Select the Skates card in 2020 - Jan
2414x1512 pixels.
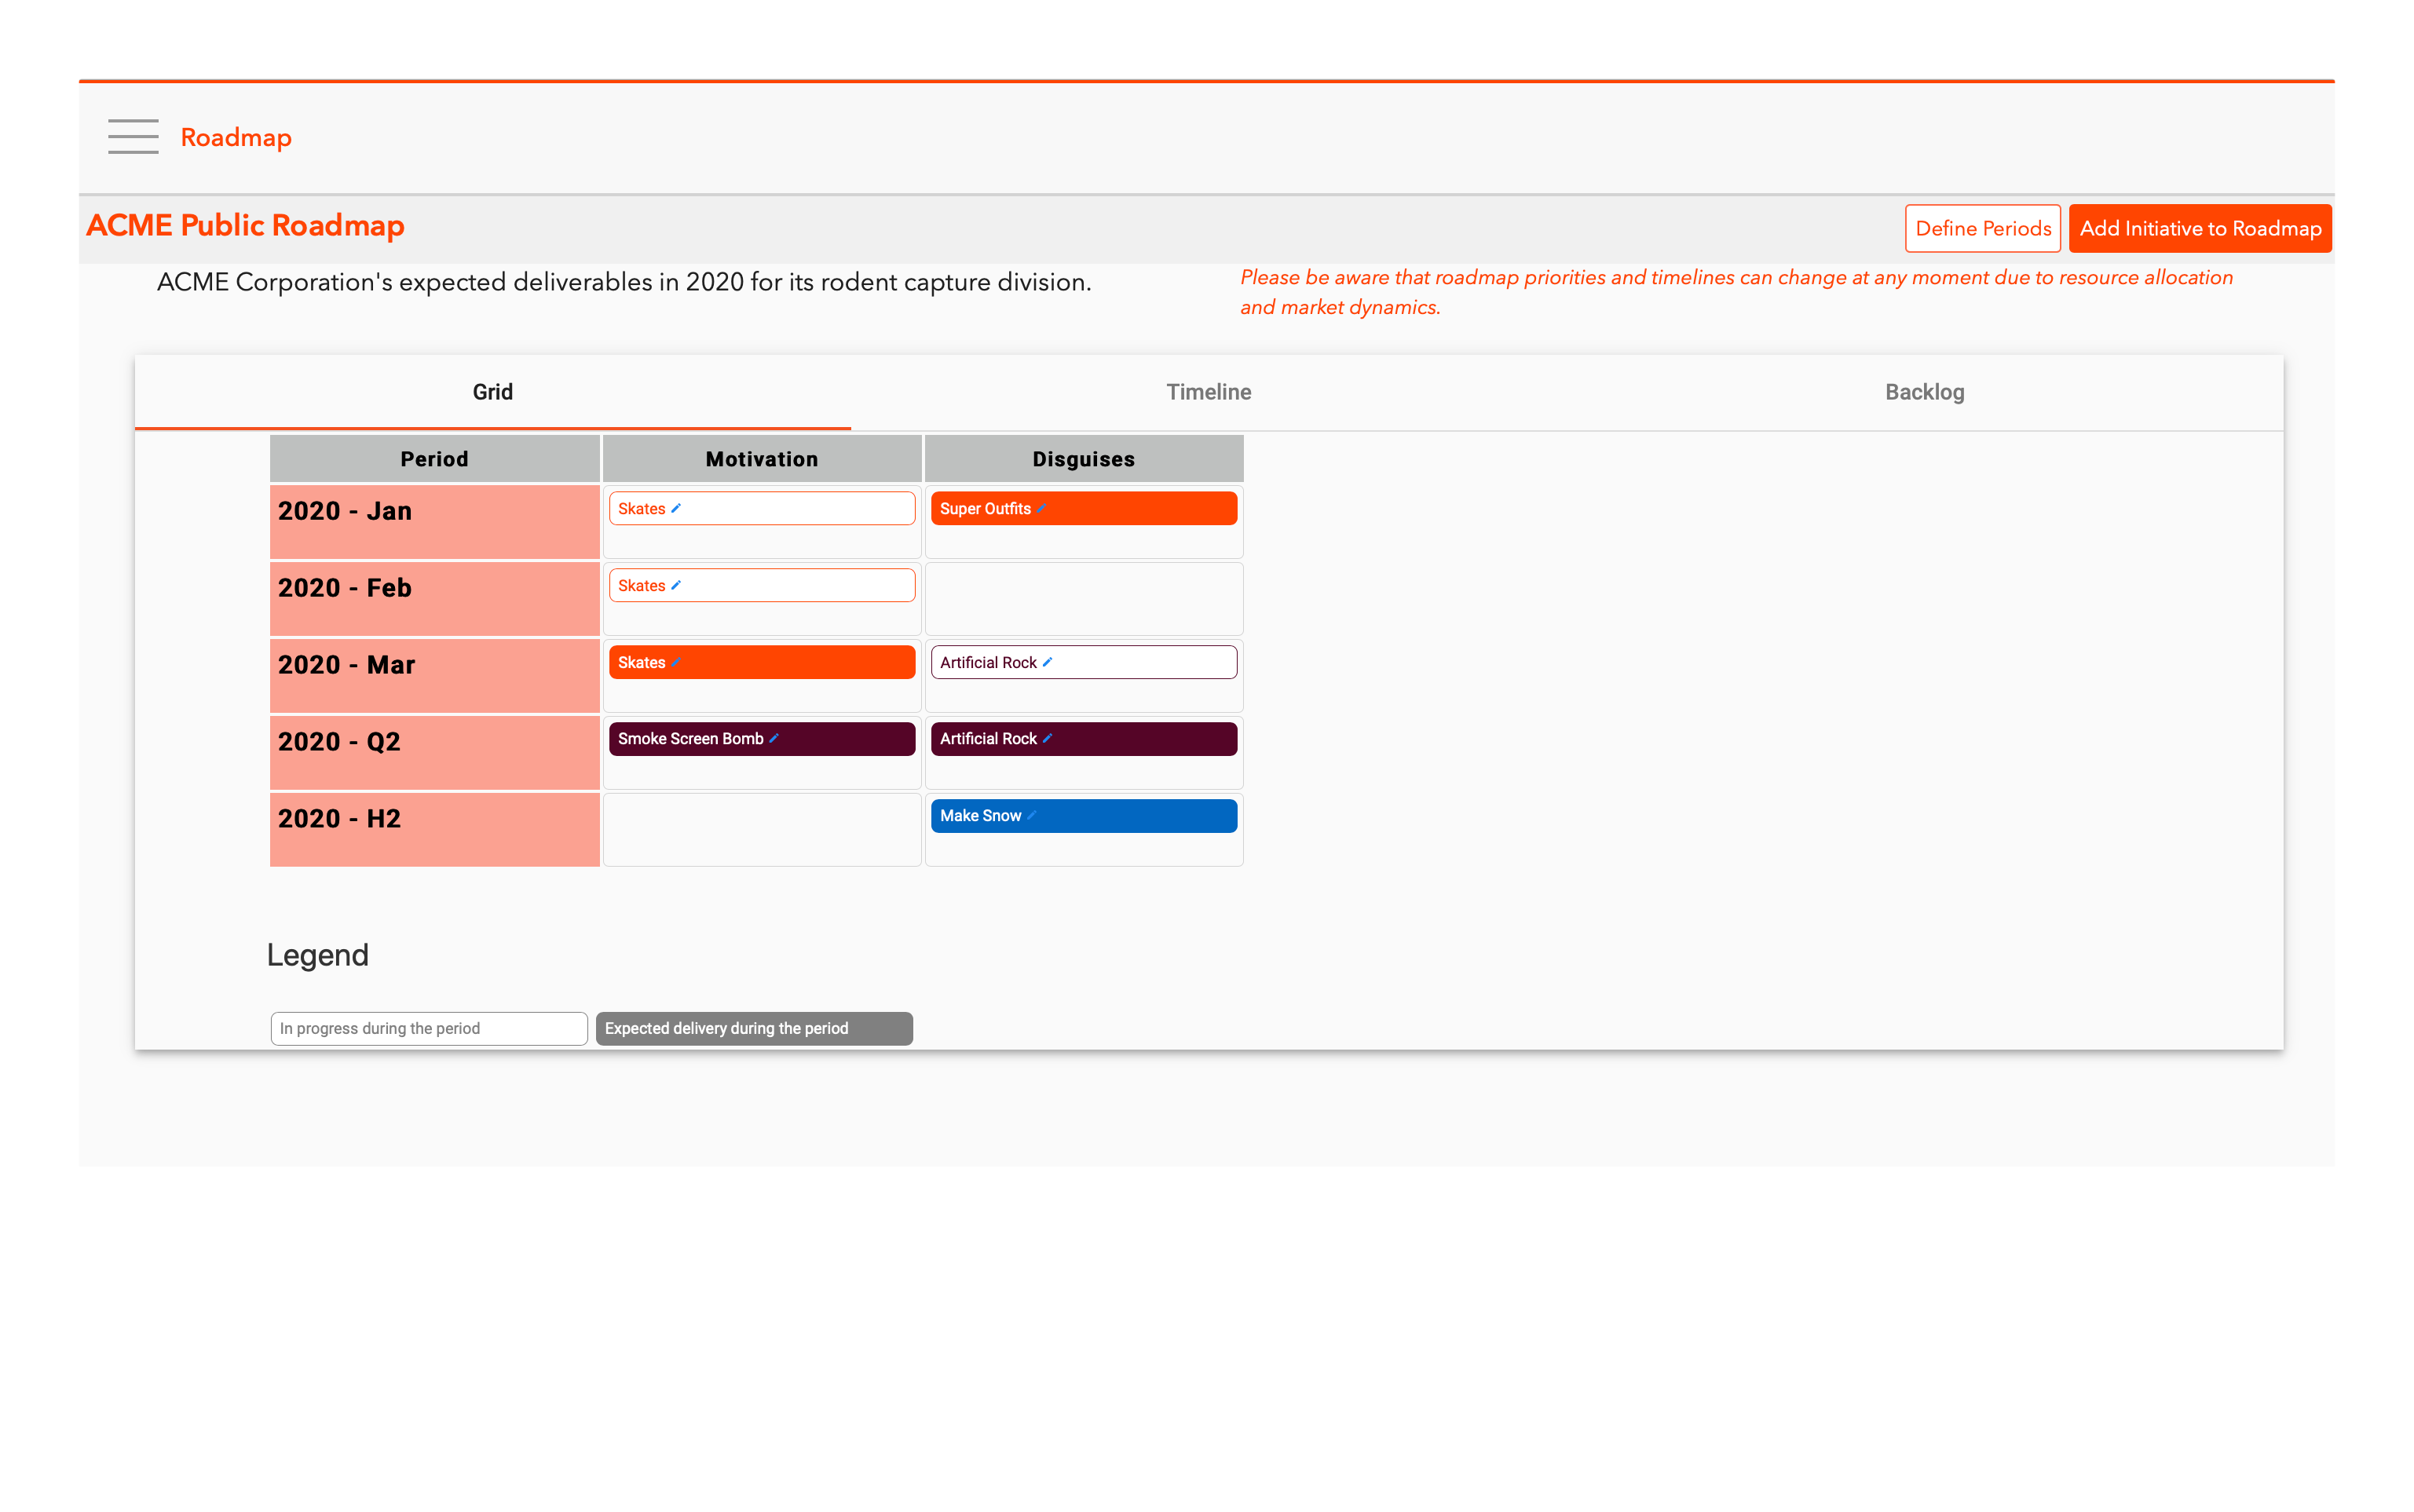click(762, 509)
